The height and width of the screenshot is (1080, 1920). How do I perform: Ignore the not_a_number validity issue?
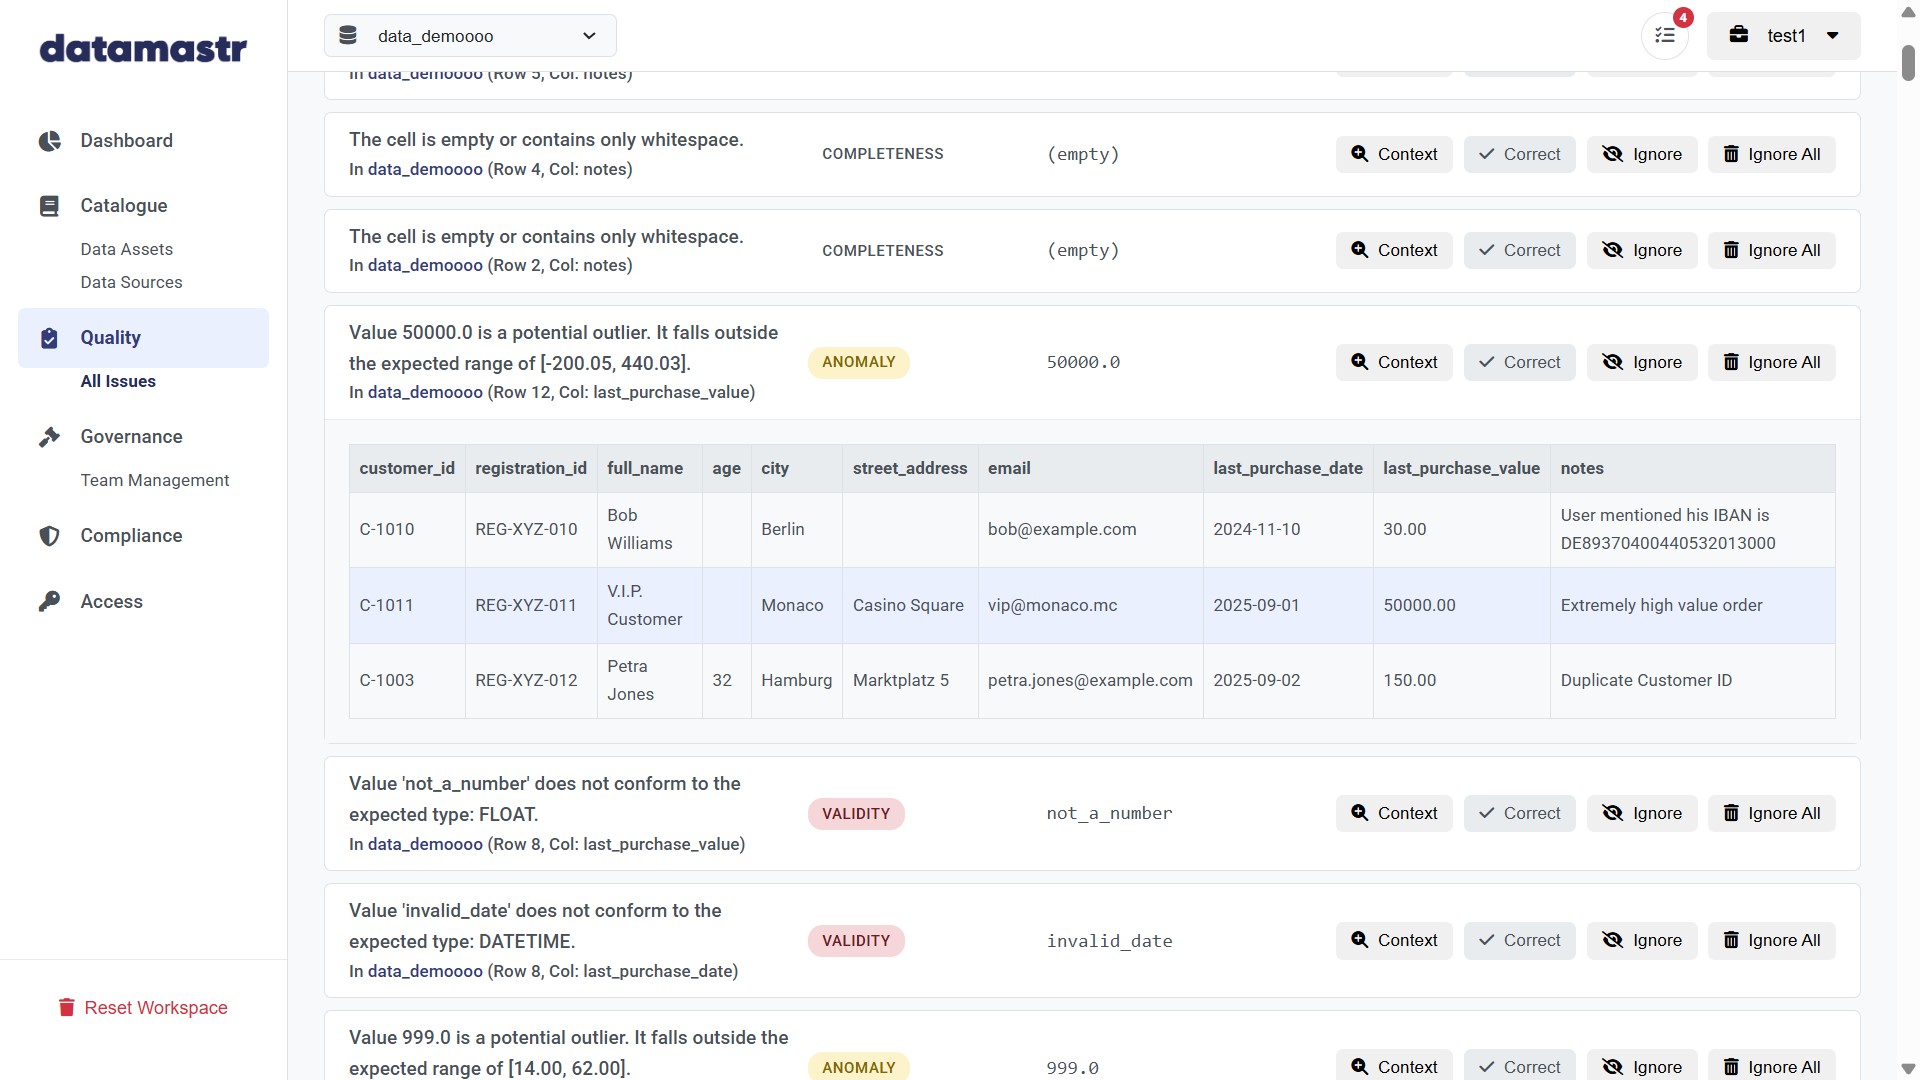pos(1641,813)
